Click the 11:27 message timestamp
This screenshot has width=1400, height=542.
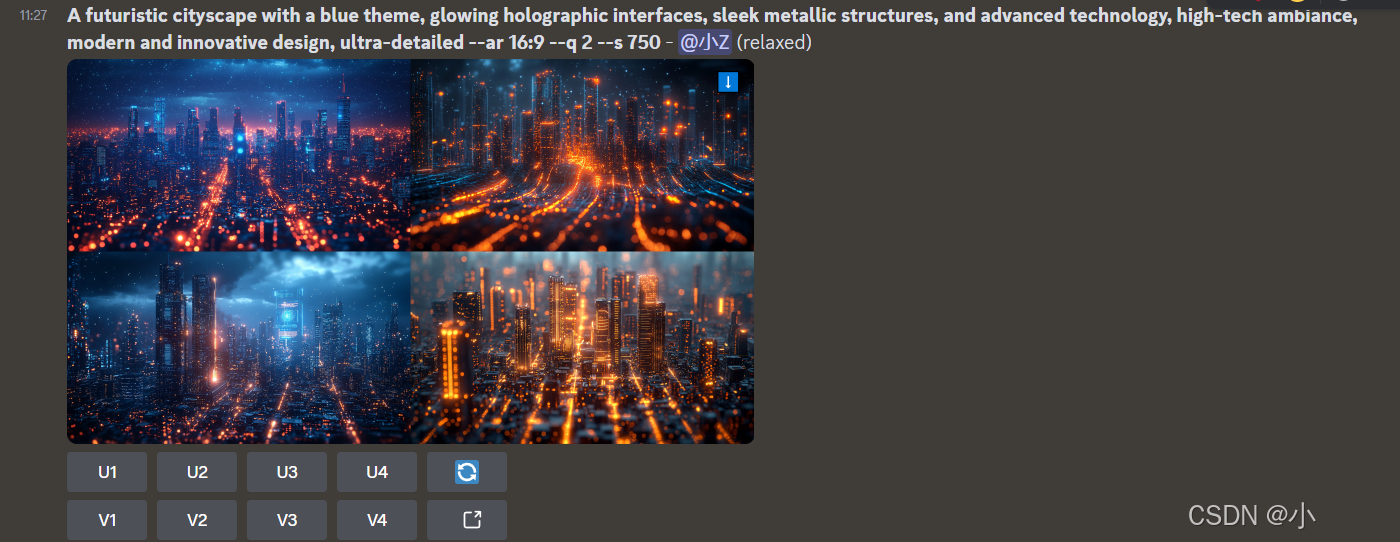pyautogui.click(x=33, y=16)
